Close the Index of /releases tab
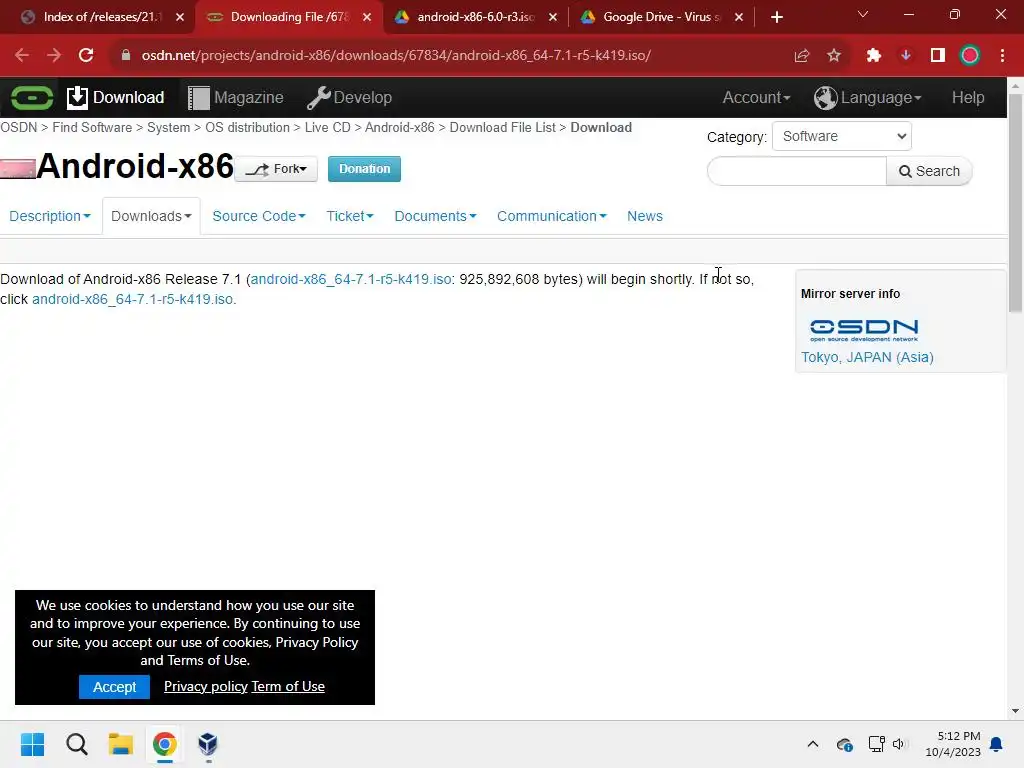This screenshot has height=768, width=1024. point(180,17)
